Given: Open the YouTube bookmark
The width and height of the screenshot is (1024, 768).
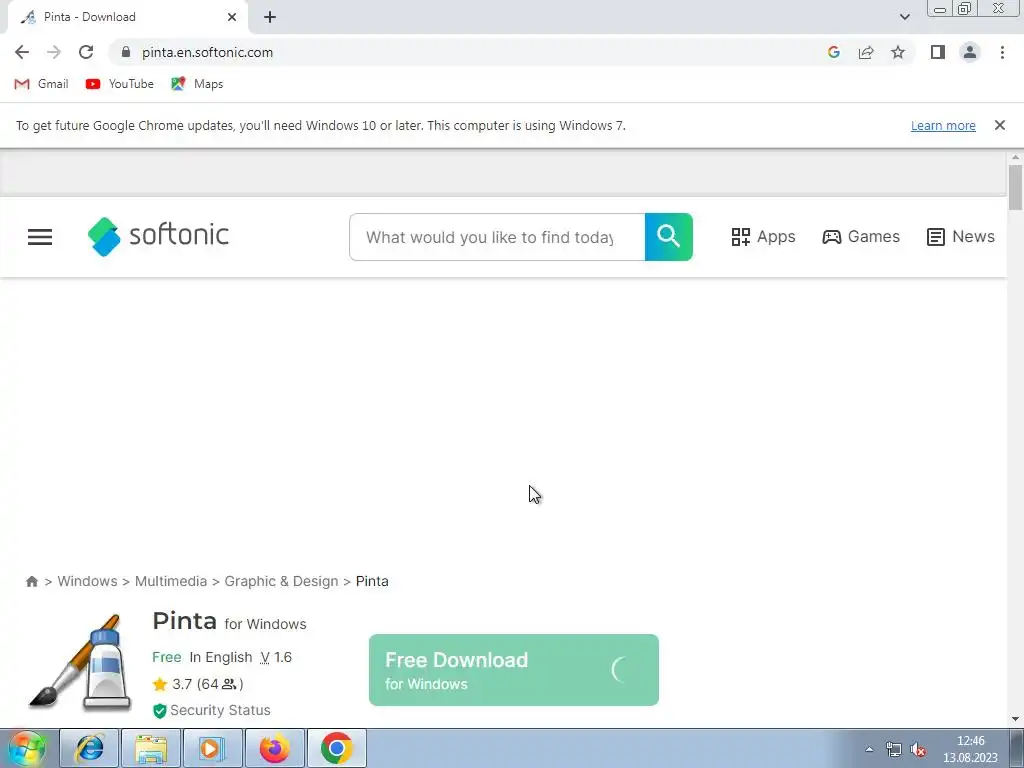Looking at the screenshot, I should (x=120, y=84).
